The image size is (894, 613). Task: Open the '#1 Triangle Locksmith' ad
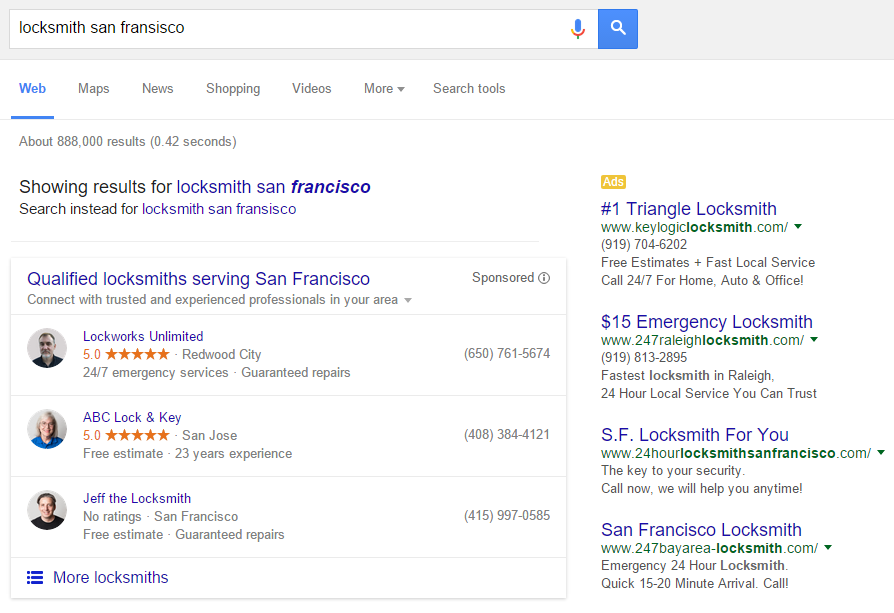689,209
